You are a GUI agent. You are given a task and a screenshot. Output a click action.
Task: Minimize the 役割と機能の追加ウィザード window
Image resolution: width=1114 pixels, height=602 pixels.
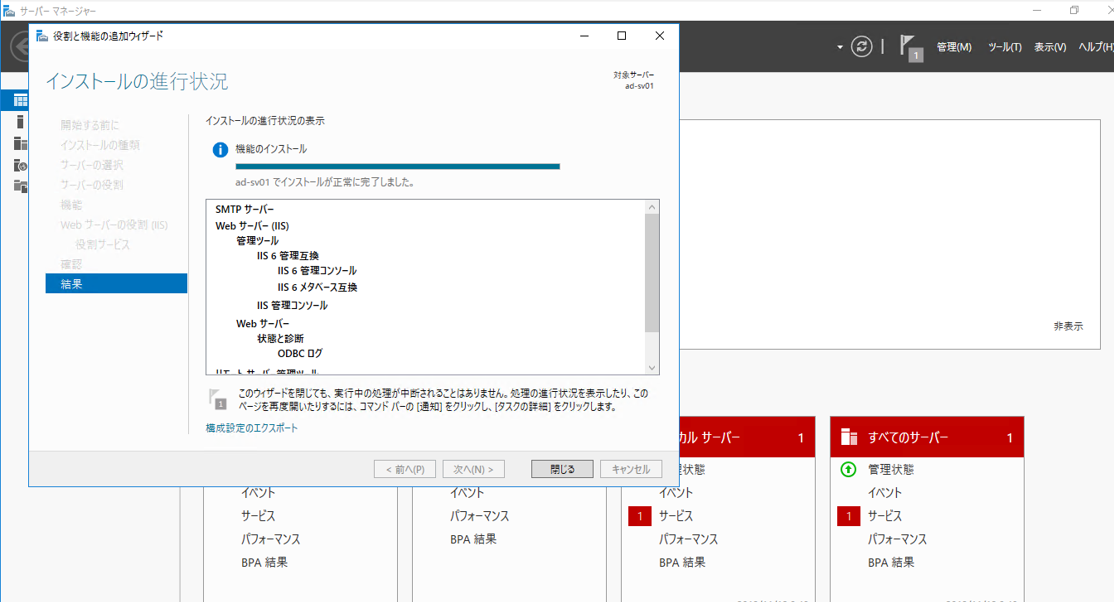(x=584, y=36)
